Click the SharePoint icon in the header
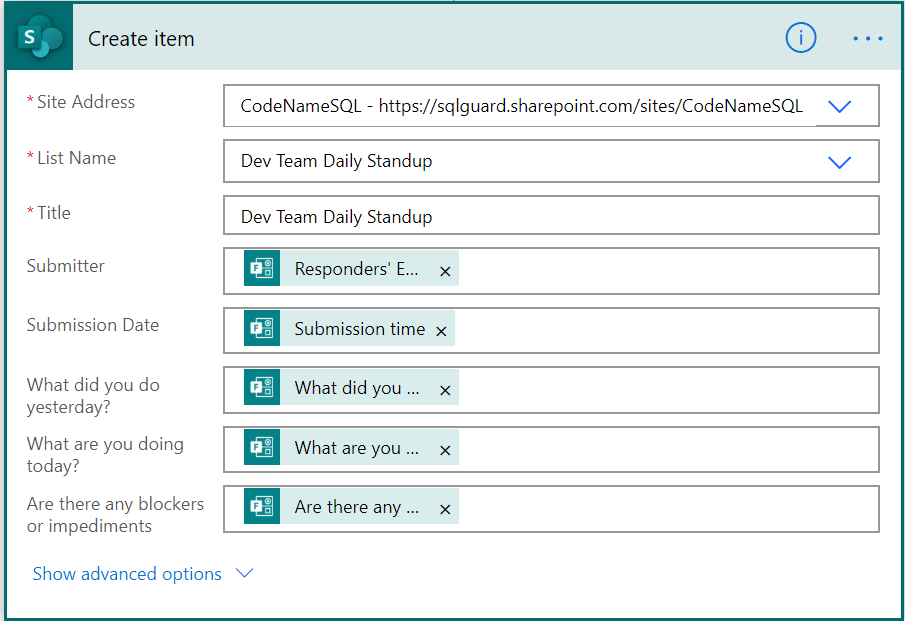This screenshot has width=905, height=621. [x=38, y=39]
